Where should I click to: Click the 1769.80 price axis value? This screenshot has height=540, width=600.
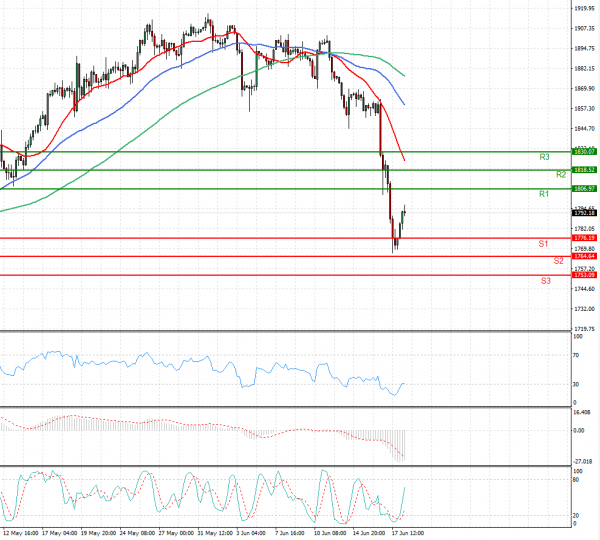click(x=584, y=249)
